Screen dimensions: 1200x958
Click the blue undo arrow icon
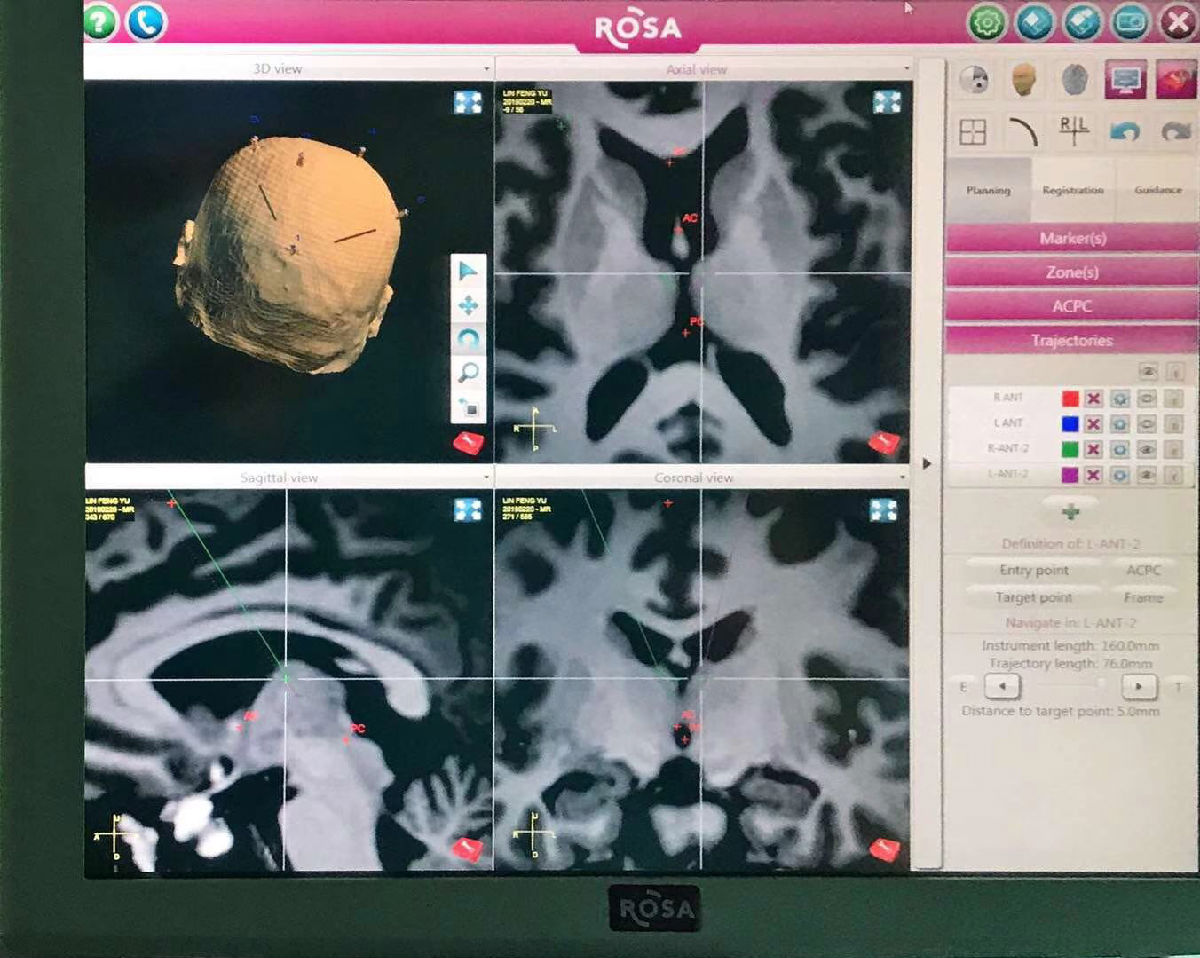1125,132
